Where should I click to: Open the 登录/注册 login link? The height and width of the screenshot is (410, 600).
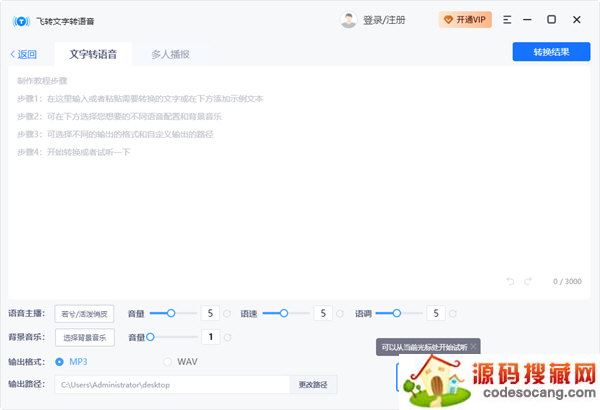(x=384, y=20)
